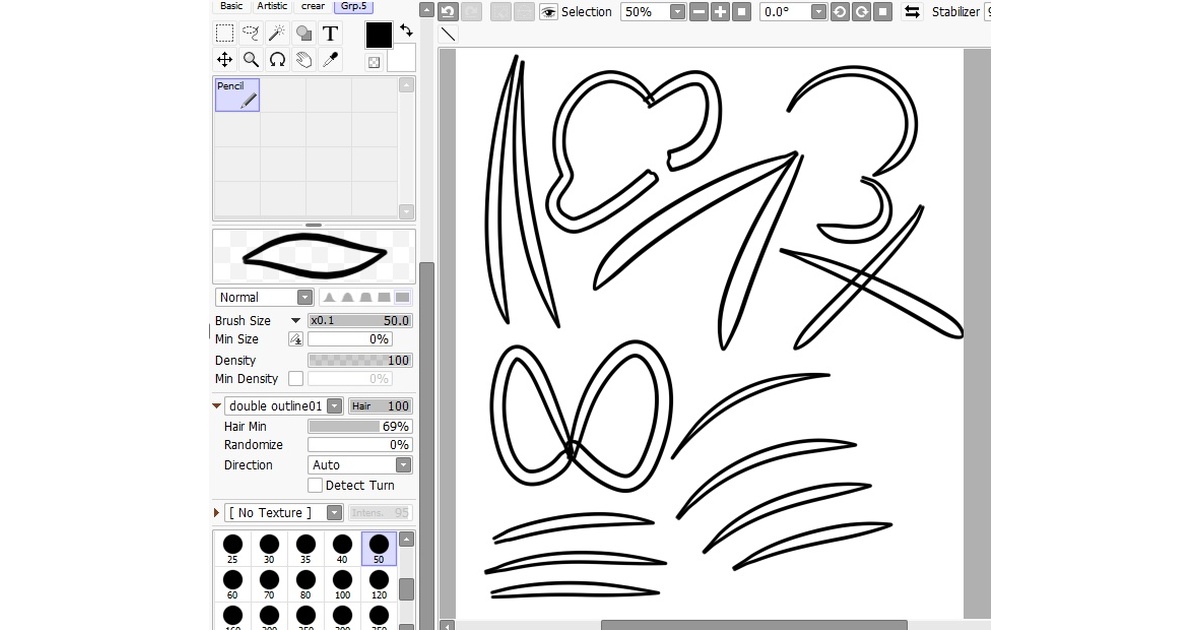Check the Detect Turn option
The image size is (1200, 630).
[x=315, y=485]
